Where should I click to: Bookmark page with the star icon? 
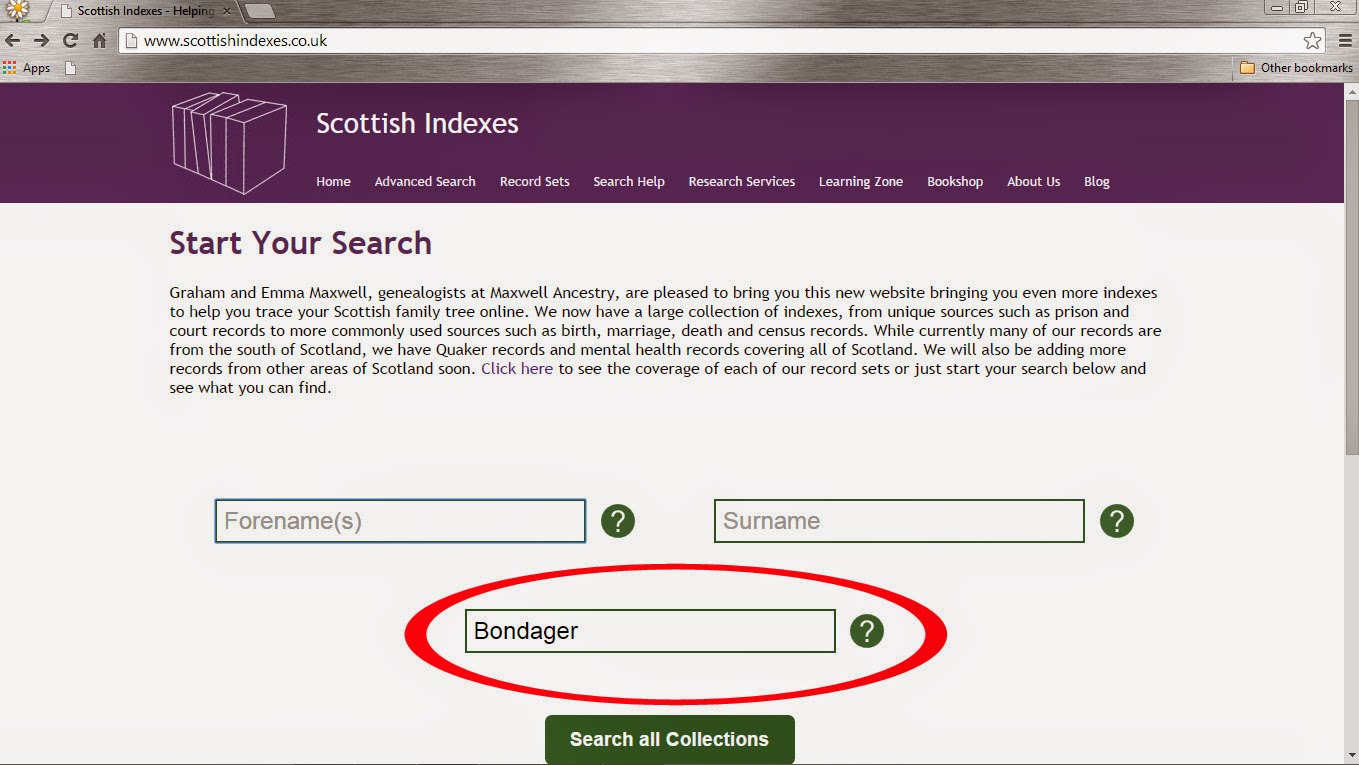[1312, 41]
